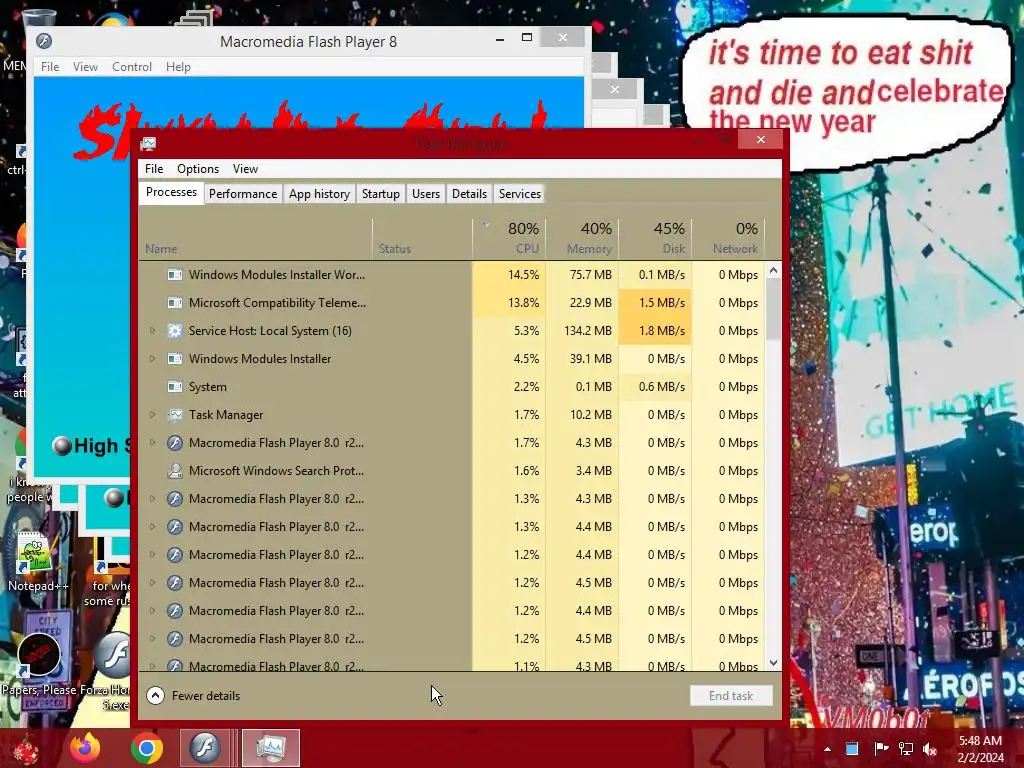
Task: Select the High radio button in Flash window
Action: pos(62,445)
